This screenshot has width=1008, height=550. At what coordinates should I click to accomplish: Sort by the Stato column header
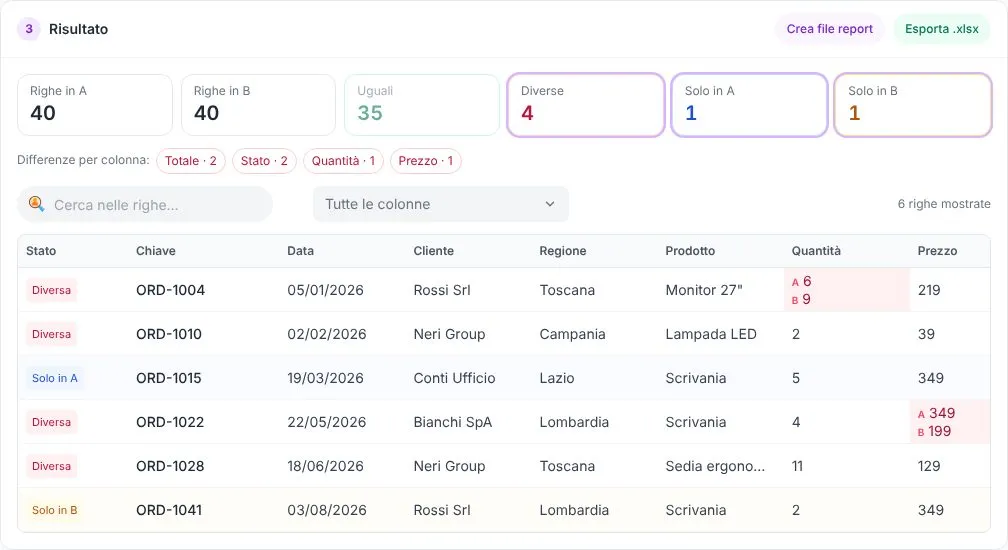41,251
